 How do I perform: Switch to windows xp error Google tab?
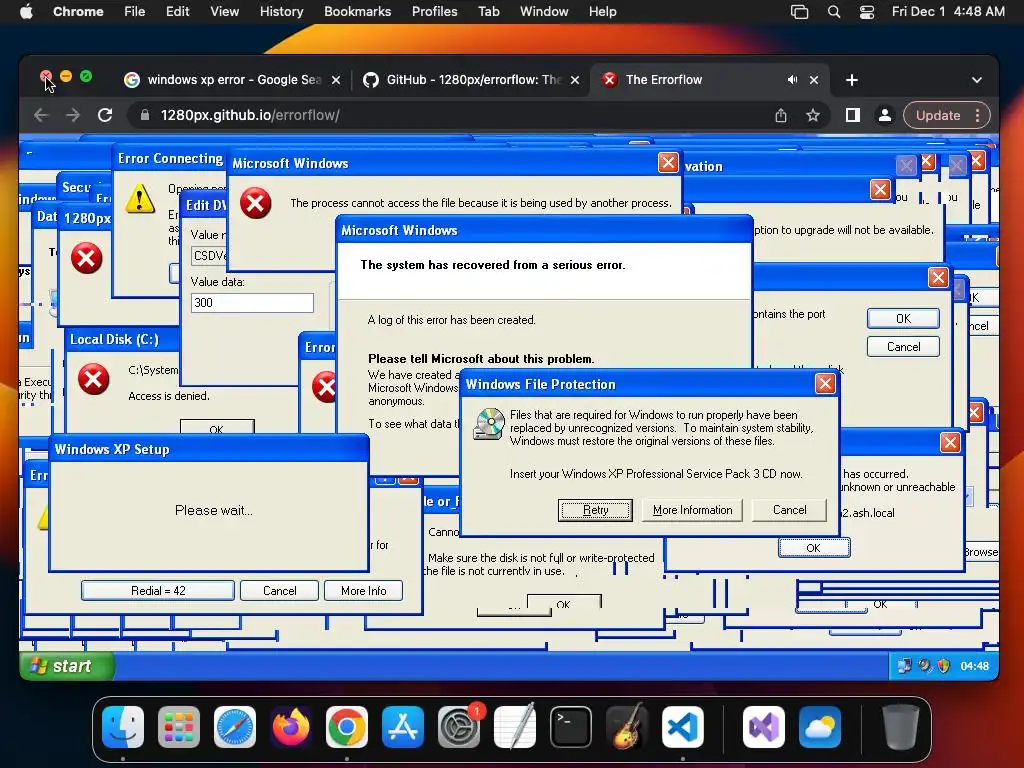pyautogui.click(x=232, y=80)
